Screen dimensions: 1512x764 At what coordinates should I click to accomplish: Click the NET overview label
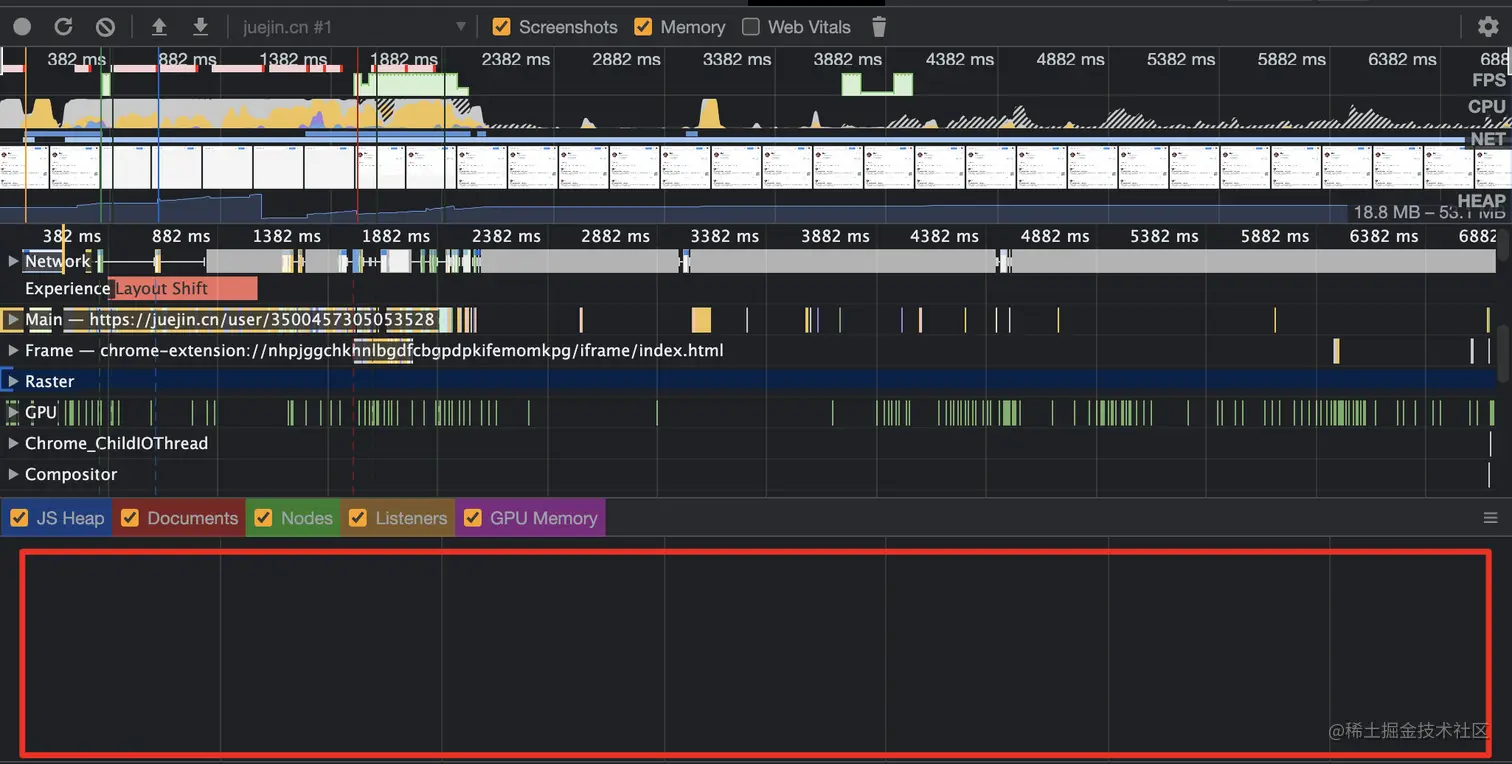click(x=1488, y=139)
